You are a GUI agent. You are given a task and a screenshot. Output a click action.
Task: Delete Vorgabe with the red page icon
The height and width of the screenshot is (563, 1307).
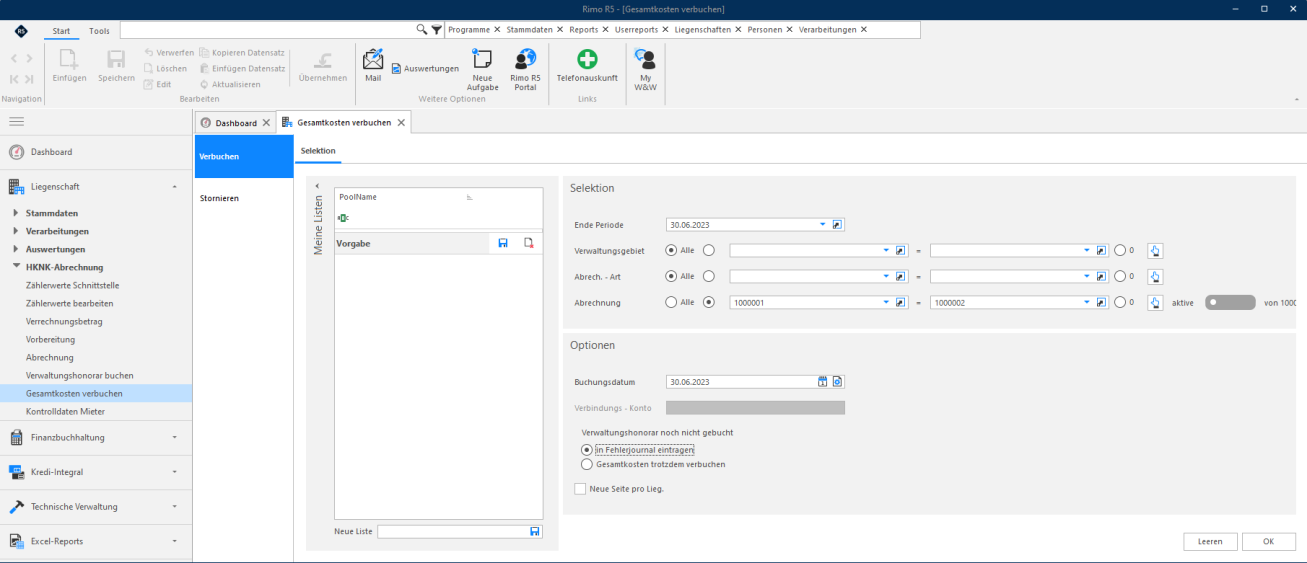tap(529, 243)
